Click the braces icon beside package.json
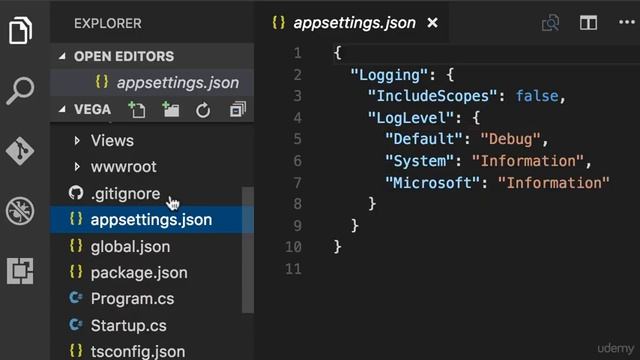This screenshot has width=640, height=360. [76, 272]
